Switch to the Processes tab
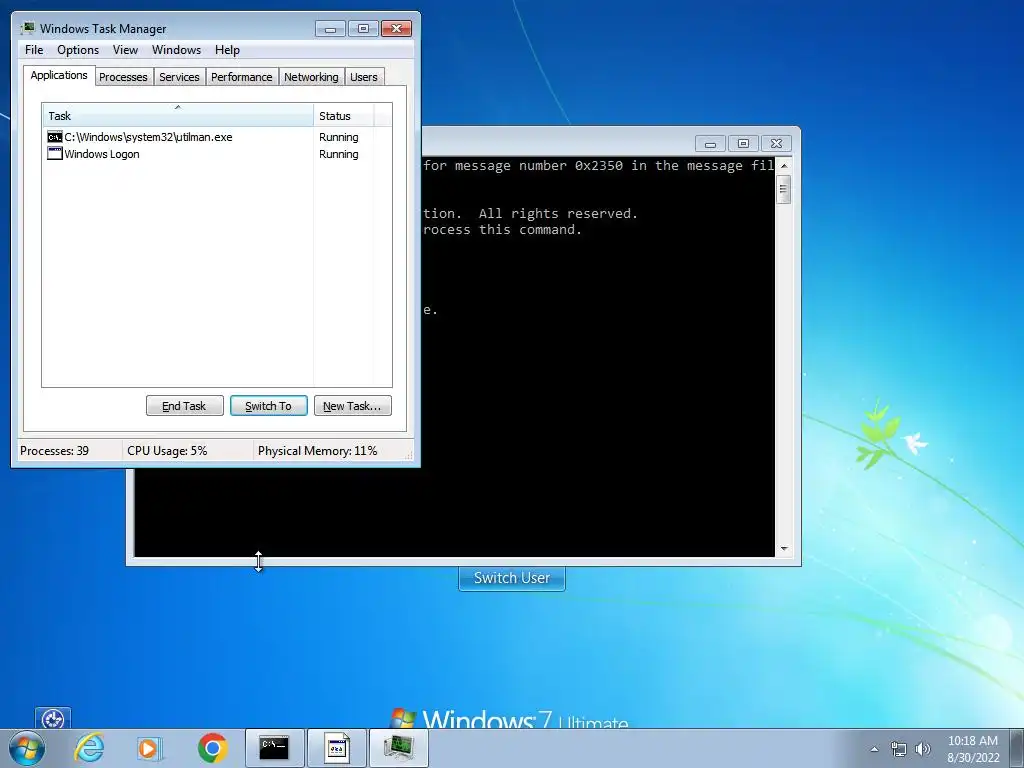This screenshot has width=1024, height=768. [123, 77]
